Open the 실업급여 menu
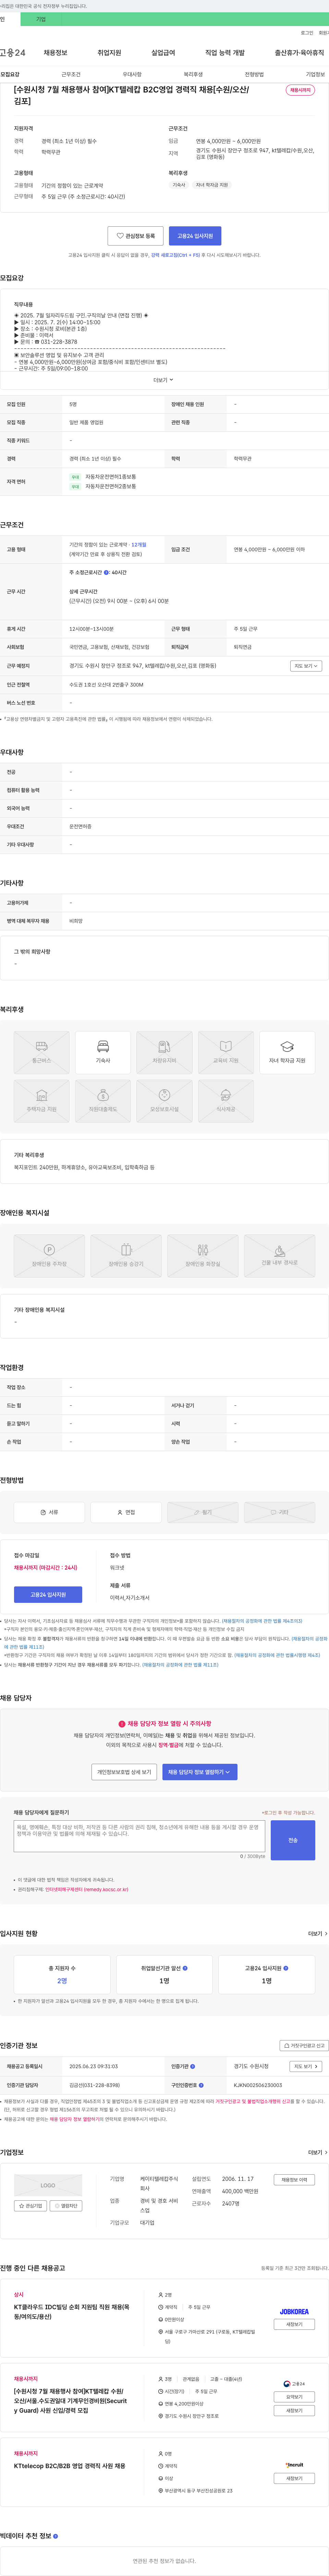 (x=163, y=53)
